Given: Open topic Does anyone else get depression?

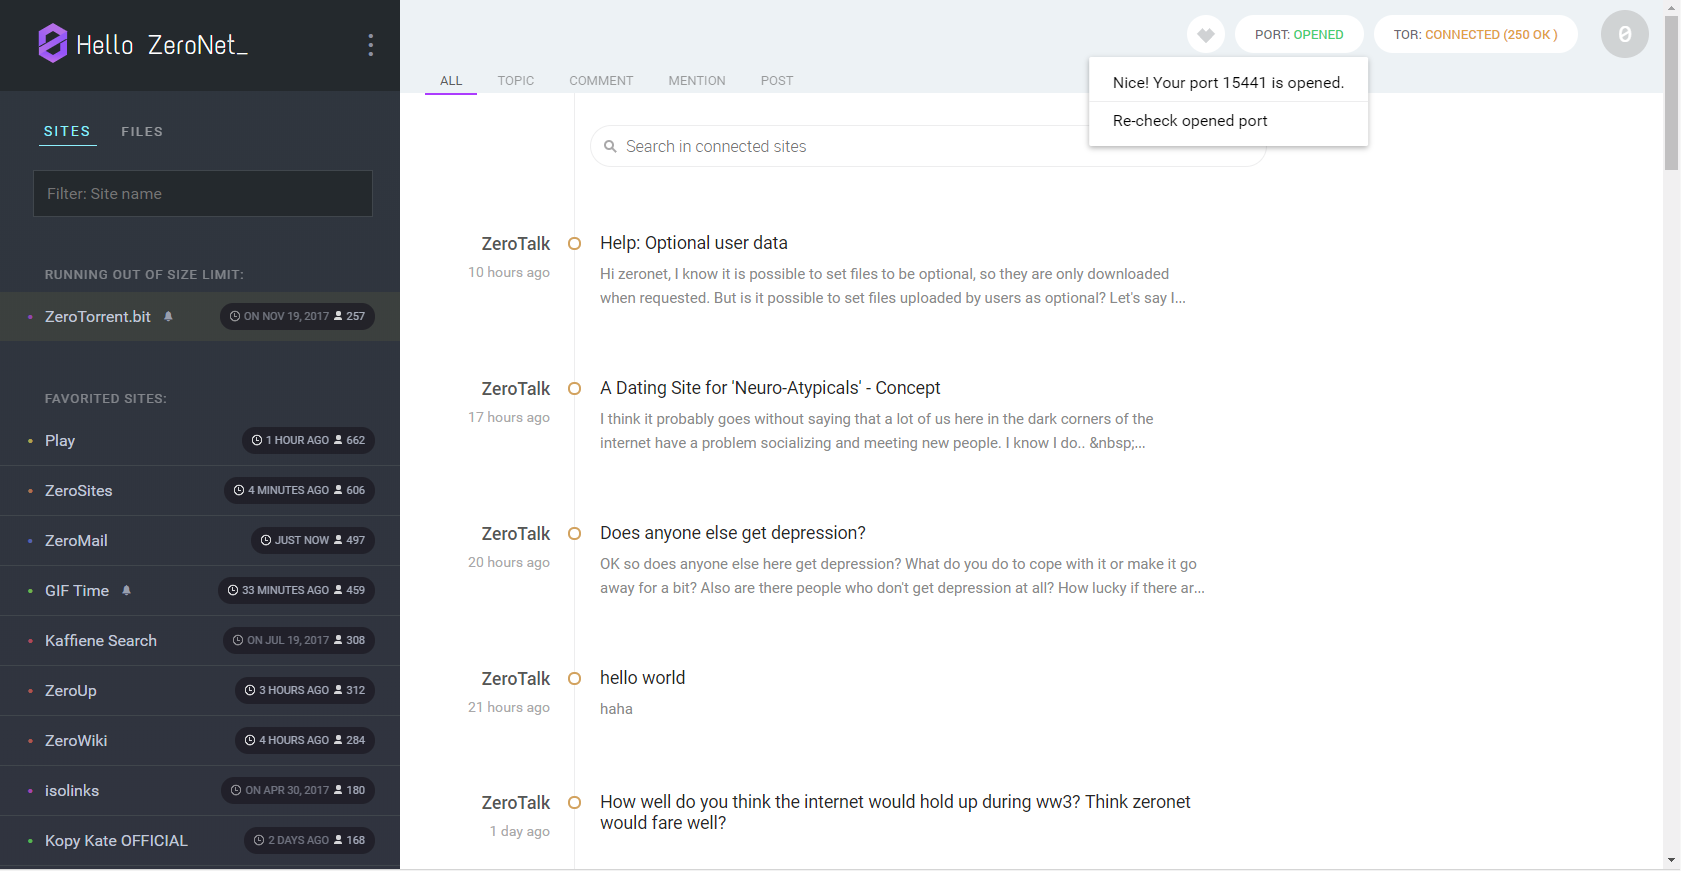Looking at the screenshot, I should [x=733, y=533].
